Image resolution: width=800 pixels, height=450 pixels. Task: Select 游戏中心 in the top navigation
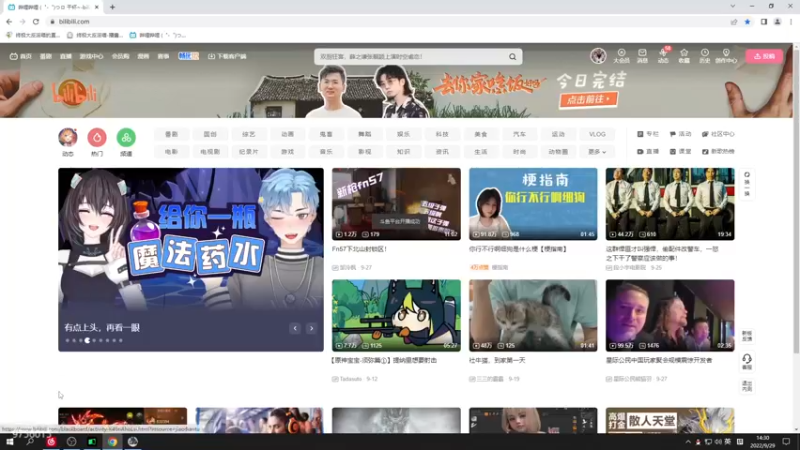click(x=91, y=56)
